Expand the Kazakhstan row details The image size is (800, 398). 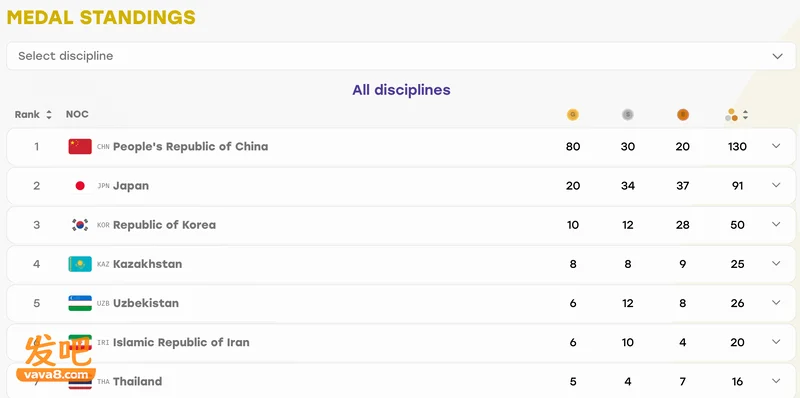click(776, 263)
